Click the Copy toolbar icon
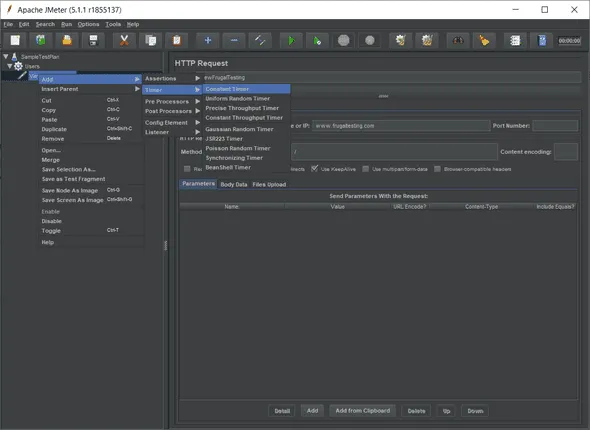The image size is (590, 430). point(151,40)
